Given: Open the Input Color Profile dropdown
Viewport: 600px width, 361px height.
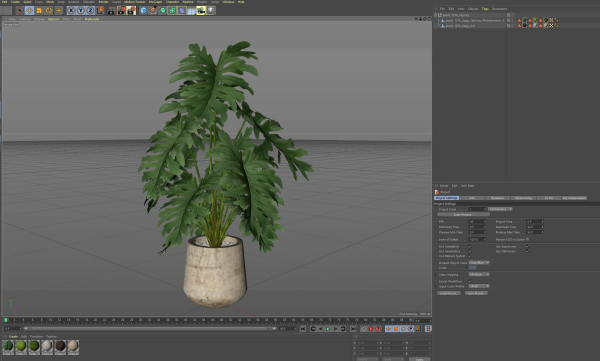Looking at the screenshot, I should click(x=479, y=286).
